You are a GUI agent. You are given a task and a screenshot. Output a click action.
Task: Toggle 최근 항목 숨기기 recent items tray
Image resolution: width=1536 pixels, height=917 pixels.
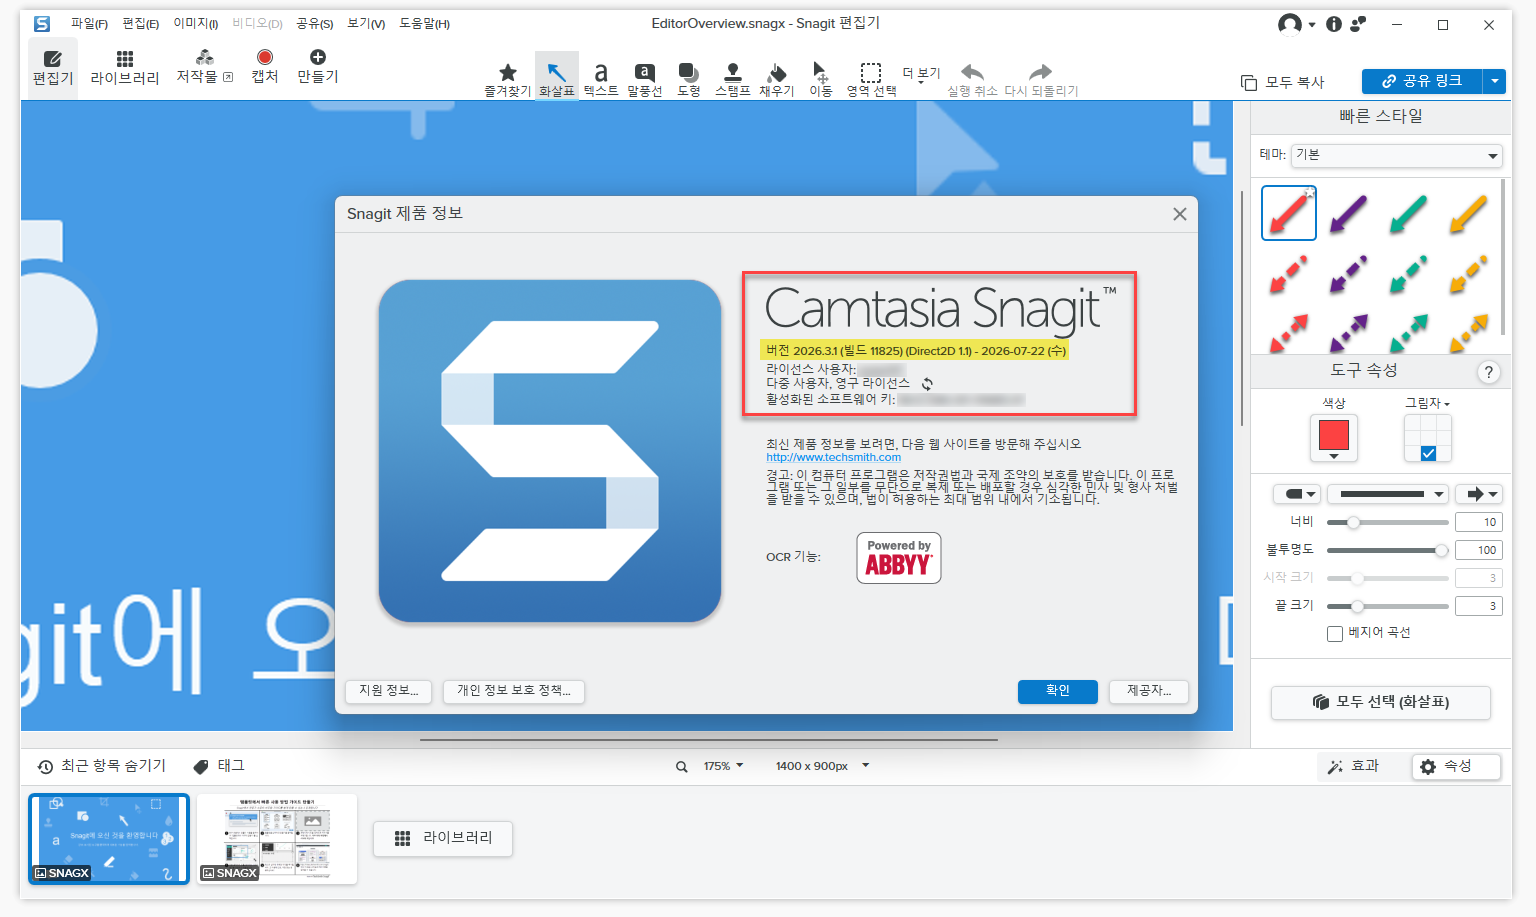[x=101, y=766]
